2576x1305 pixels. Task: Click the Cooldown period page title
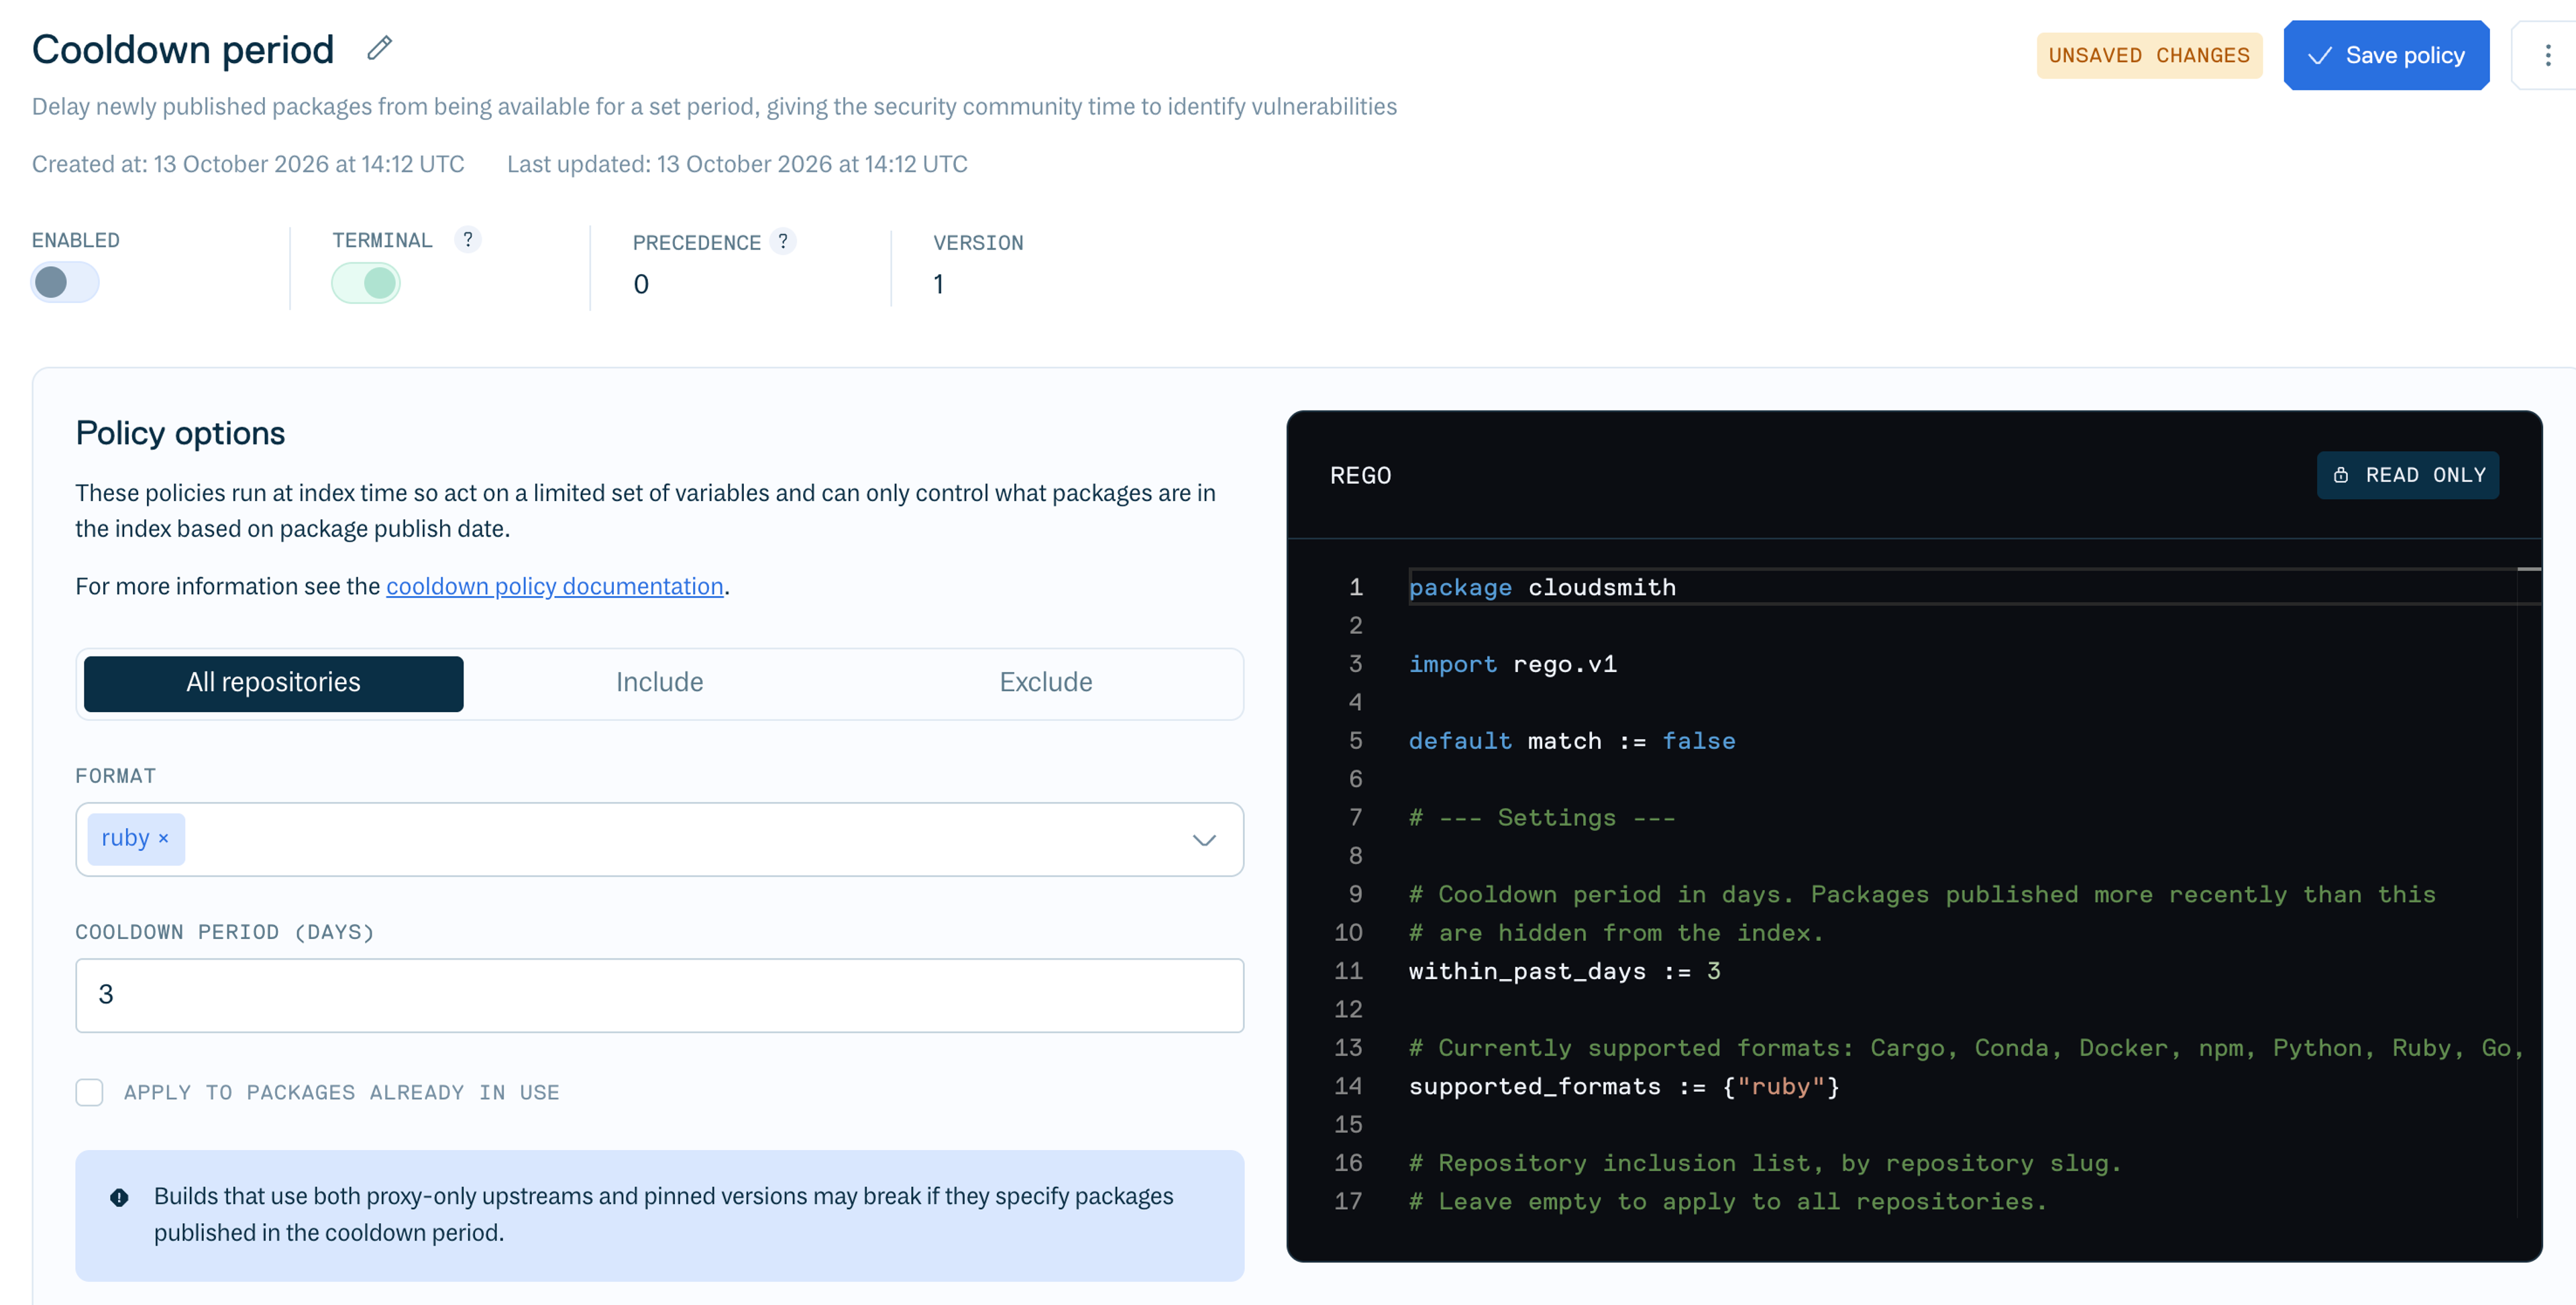(x=183, y=49)
